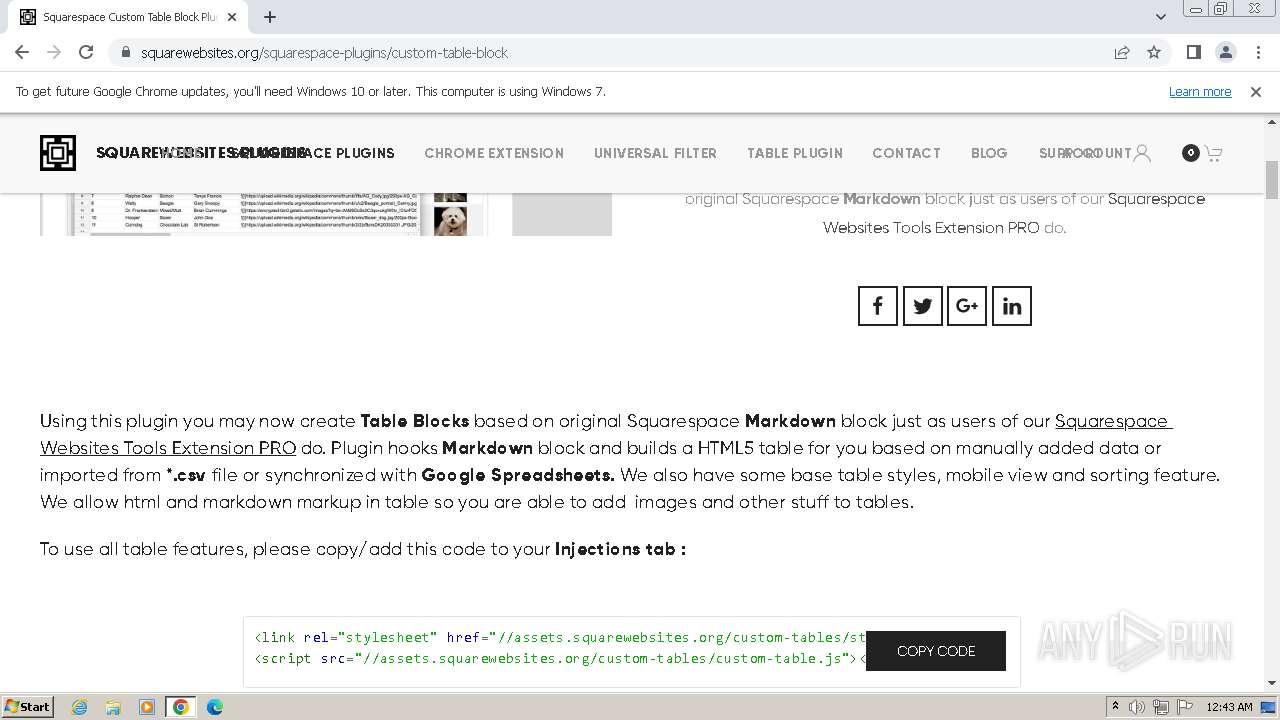
Task: Open volume control in system tray
Action: (x=1137, y=707)
